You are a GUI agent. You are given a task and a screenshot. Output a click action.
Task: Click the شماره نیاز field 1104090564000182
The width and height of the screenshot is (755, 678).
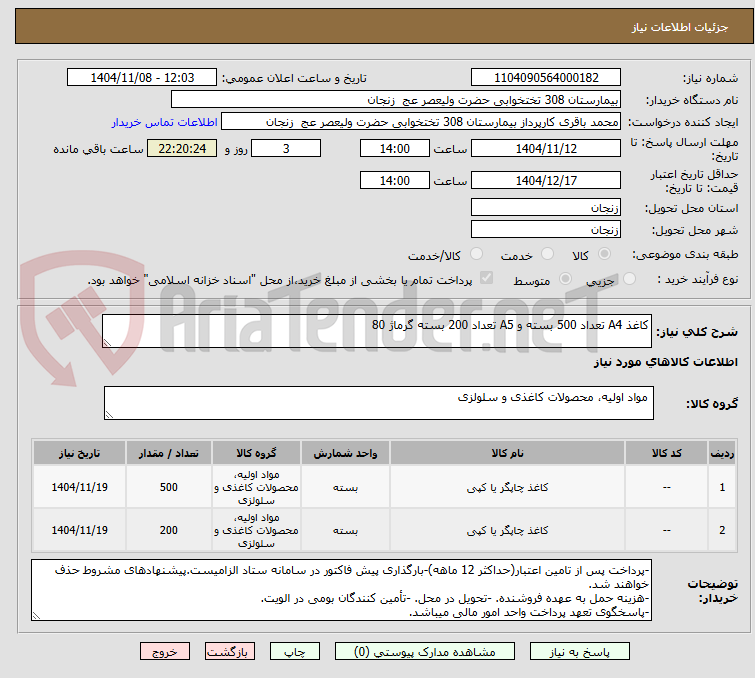(546, 78)
